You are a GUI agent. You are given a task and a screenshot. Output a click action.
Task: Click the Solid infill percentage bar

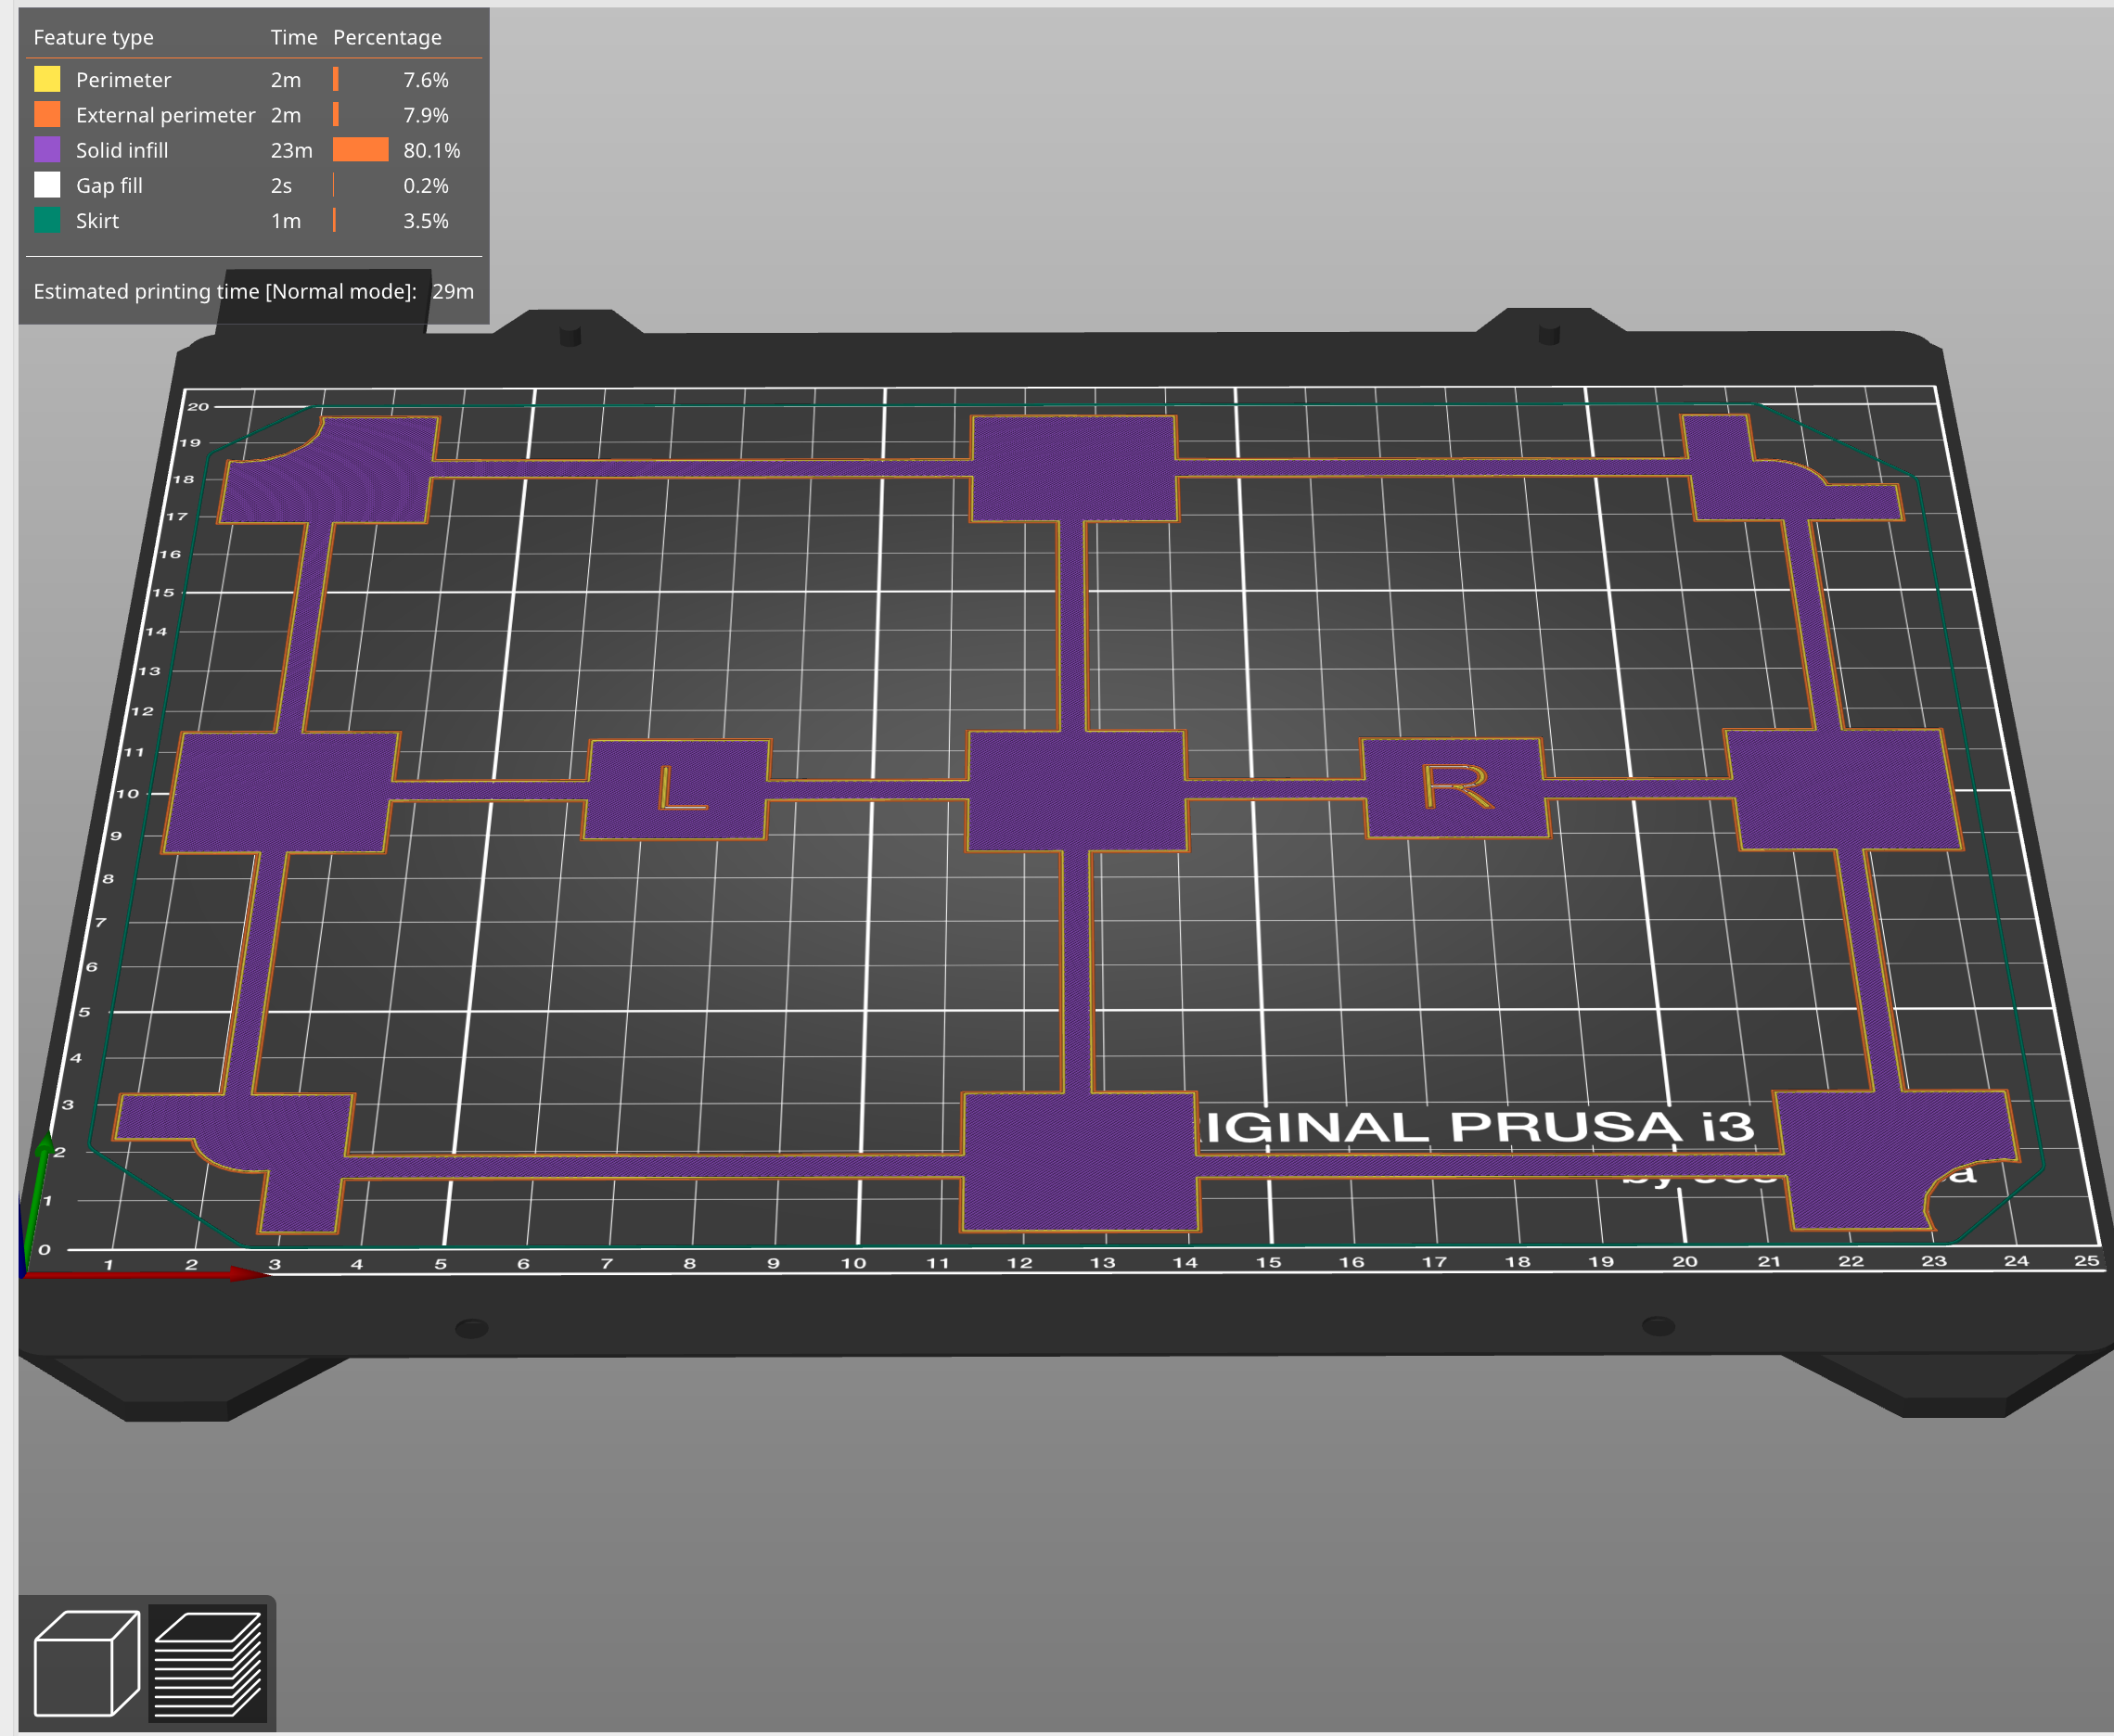tap(360, 150)
